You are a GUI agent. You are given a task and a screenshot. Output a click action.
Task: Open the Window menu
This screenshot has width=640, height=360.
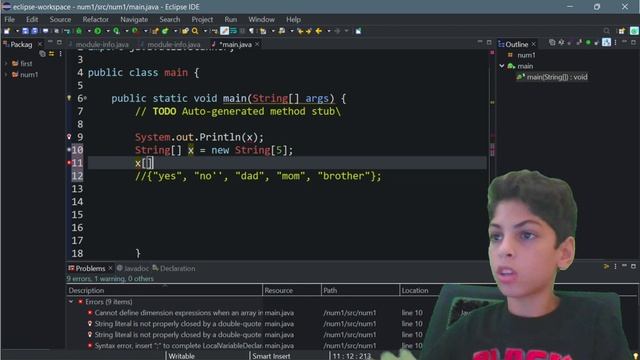261,19
